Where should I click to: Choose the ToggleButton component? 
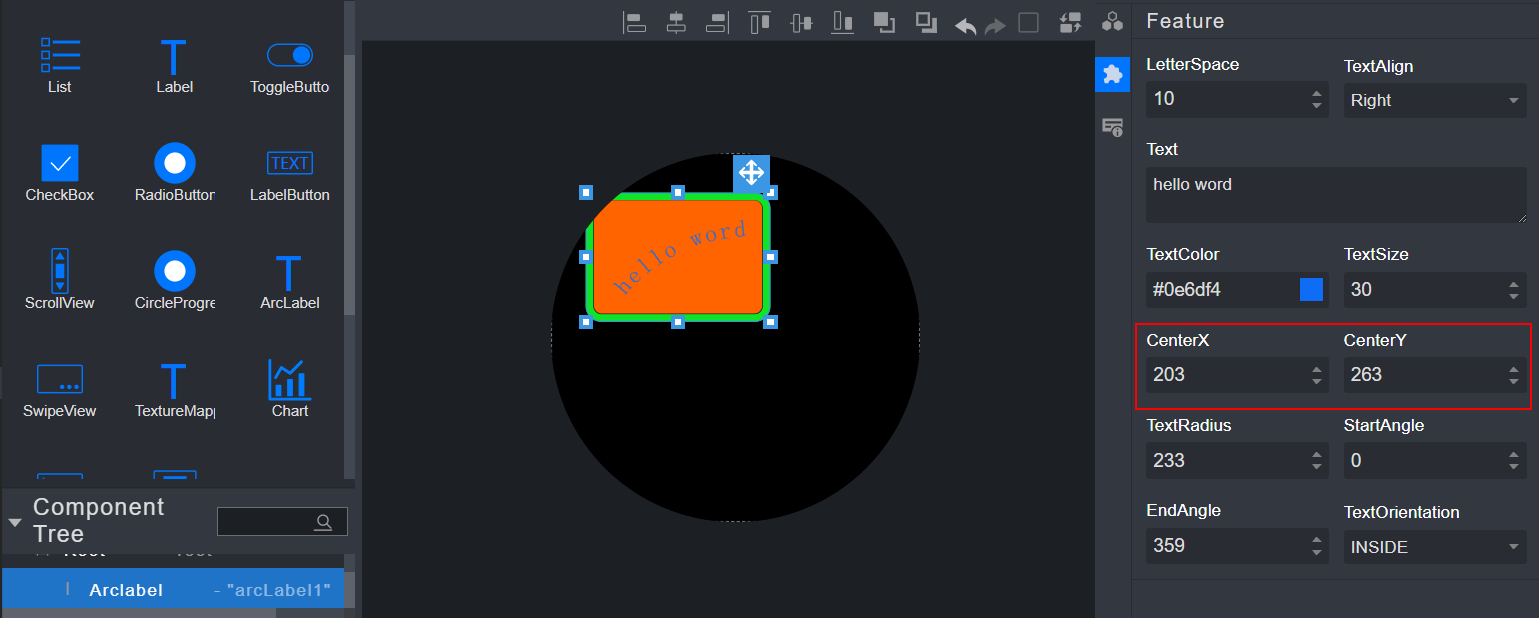point(289,65)
